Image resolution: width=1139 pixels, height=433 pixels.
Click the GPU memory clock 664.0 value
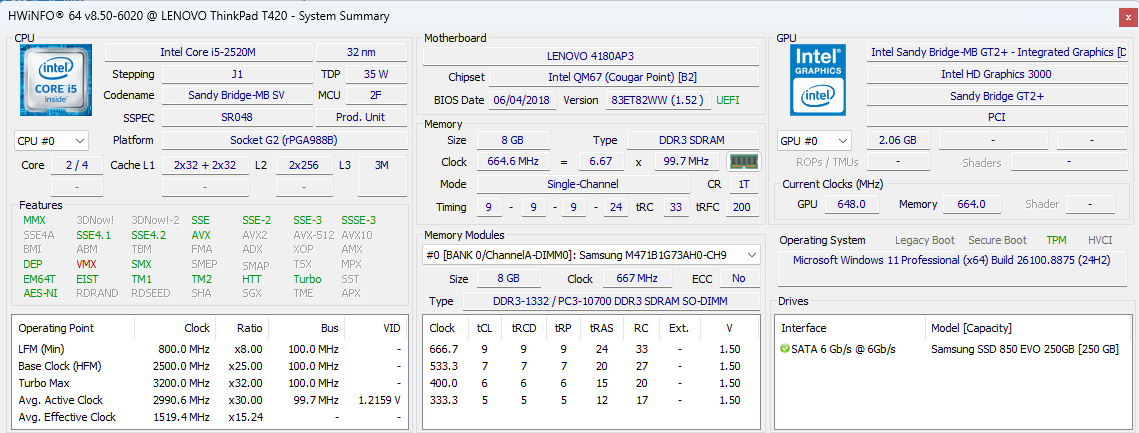pyautogui.click(x=971, y=204)
